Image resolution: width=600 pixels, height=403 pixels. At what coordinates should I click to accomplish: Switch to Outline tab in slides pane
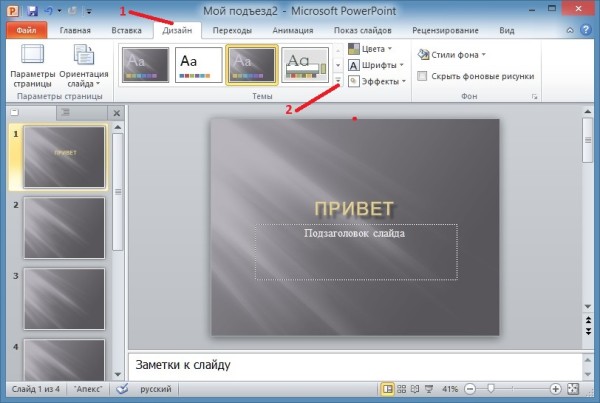[x=66, y=113]
